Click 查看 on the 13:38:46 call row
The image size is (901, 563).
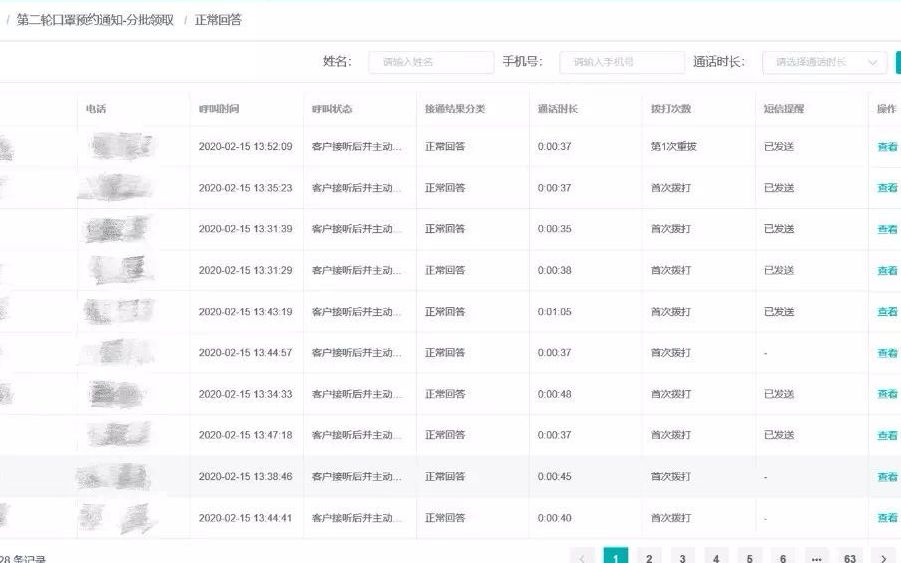point(887,477)
